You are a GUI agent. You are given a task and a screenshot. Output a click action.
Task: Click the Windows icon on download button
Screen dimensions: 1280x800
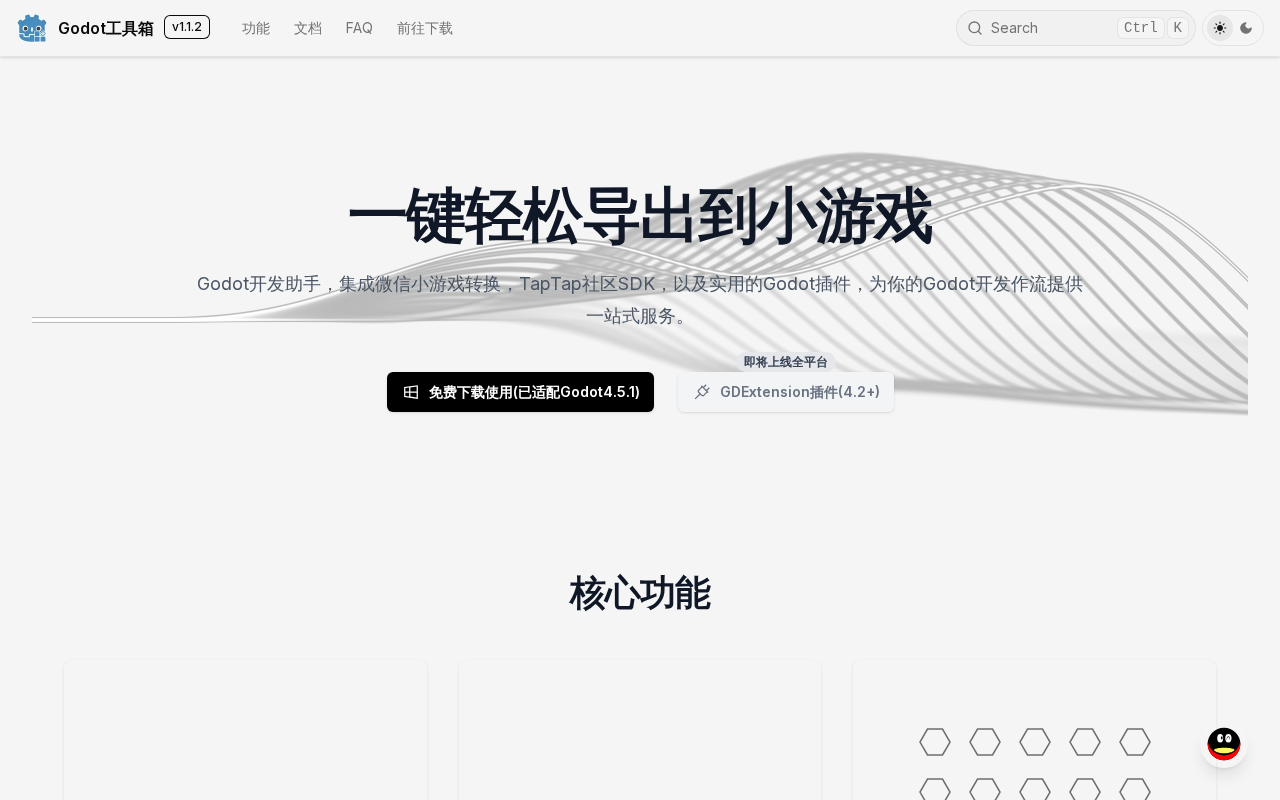pyautogui.click(x=411, y=392)
